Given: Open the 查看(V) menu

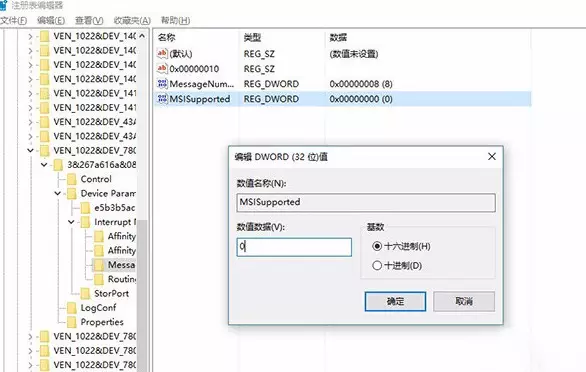Looking at the screenshot, I should tap(89, 20).
